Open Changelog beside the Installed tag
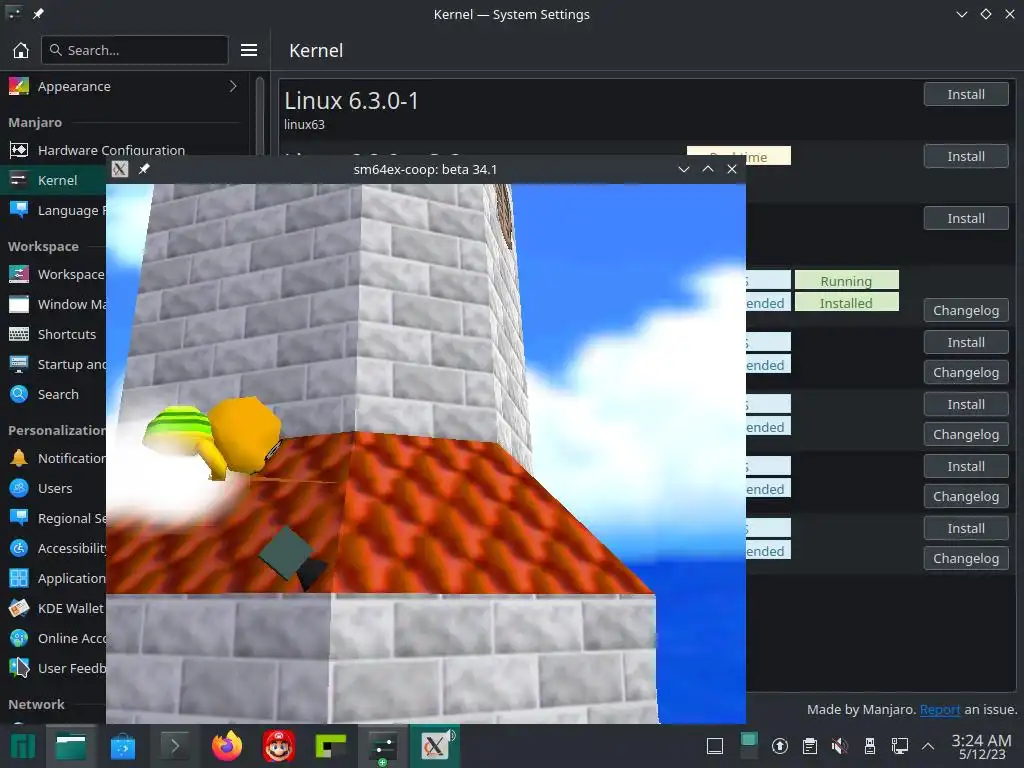Viewport: 1024px width, 768px height. pos(966,310)
